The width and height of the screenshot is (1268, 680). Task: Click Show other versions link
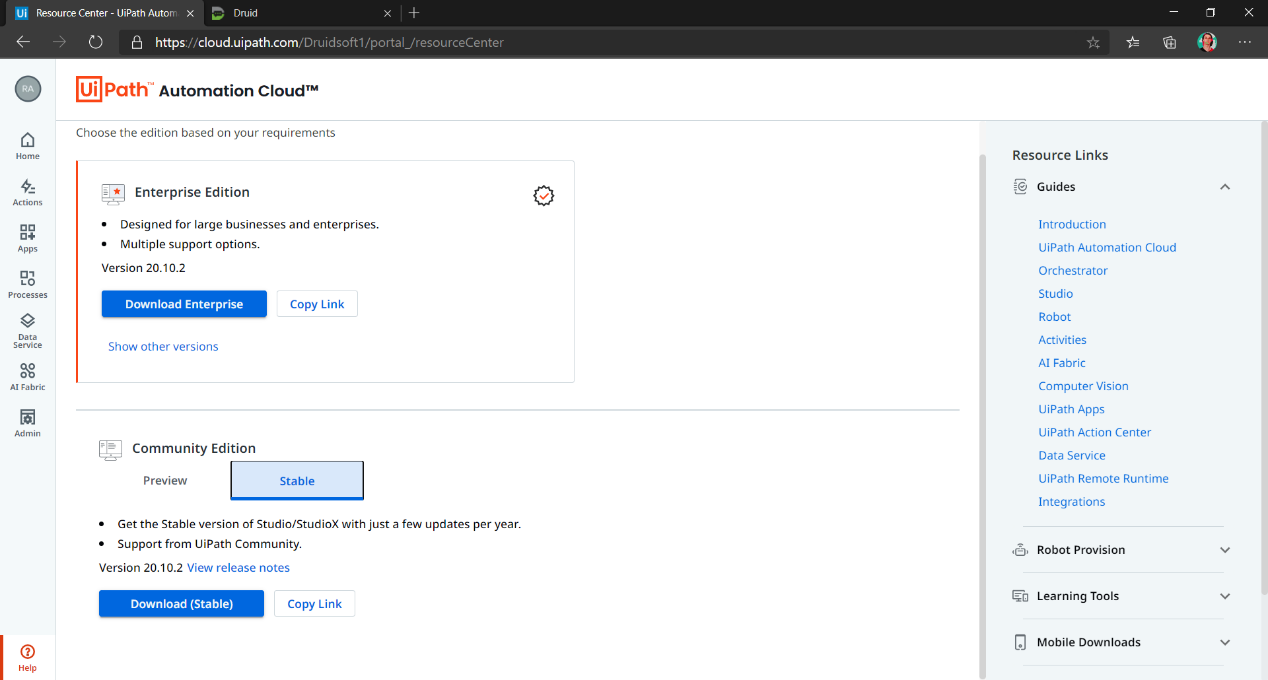[163, 347]
